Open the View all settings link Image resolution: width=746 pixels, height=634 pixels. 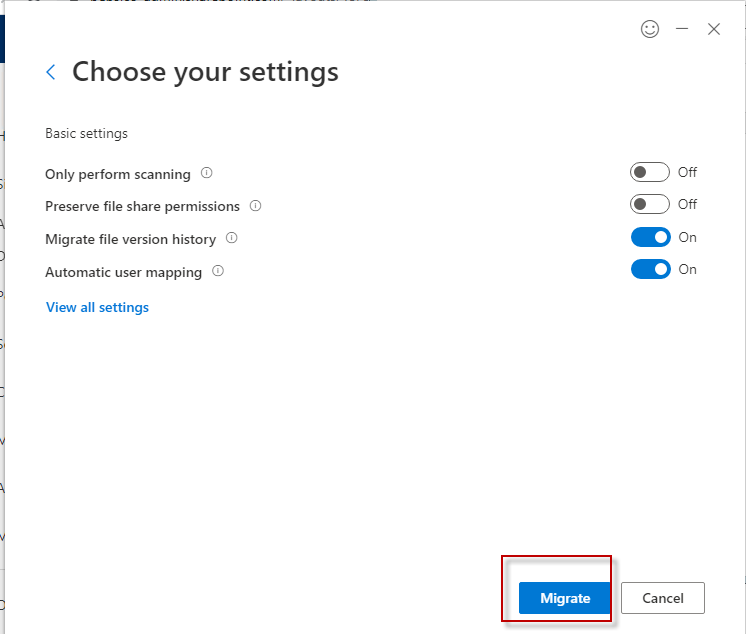(x=97, y=307)
